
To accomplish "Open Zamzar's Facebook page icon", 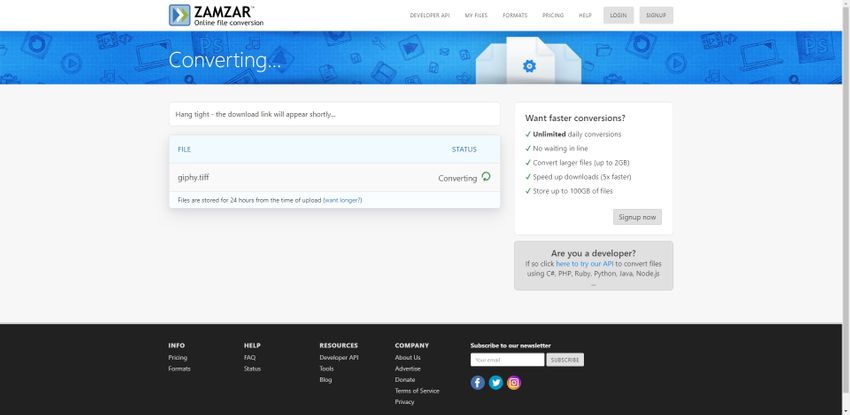I will click(x=478, y=382).
